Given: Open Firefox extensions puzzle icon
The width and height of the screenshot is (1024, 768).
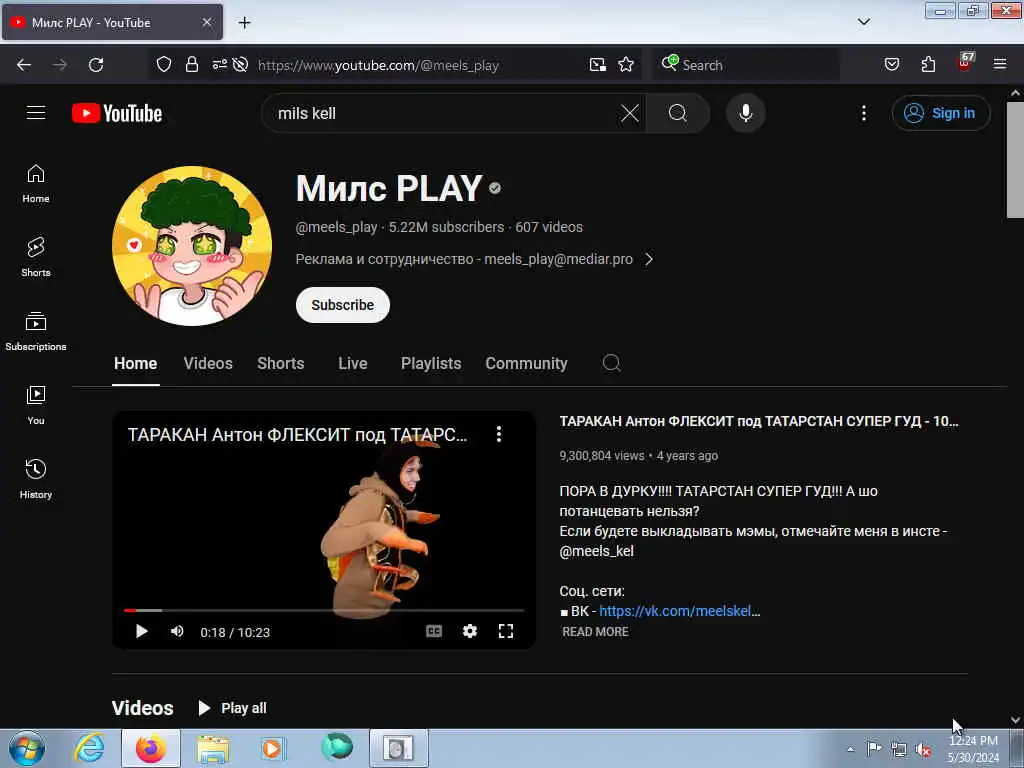Looking at the screenshot, I should pyautogui.click(x=928, y=65).
